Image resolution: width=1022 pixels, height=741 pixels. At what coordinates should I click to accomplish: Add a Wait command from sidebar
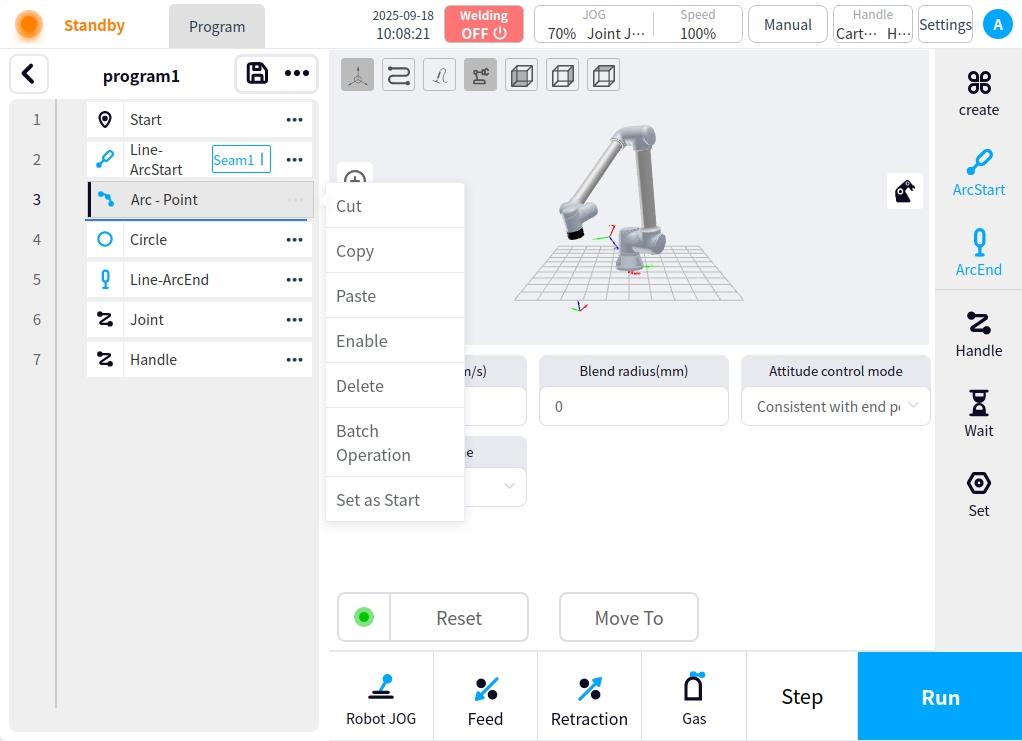tap(978, 413)
